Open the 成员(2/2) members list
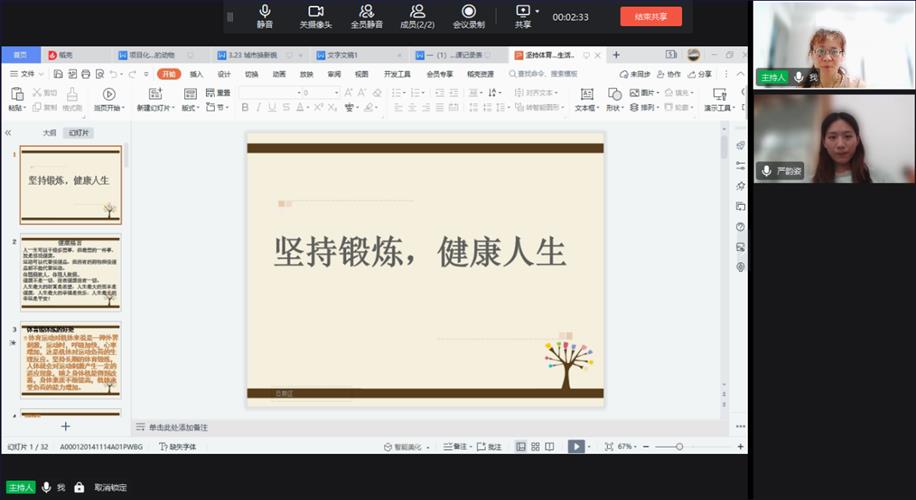Image resolution: width=916 pixels, height=500 pixels. (417, 16)
